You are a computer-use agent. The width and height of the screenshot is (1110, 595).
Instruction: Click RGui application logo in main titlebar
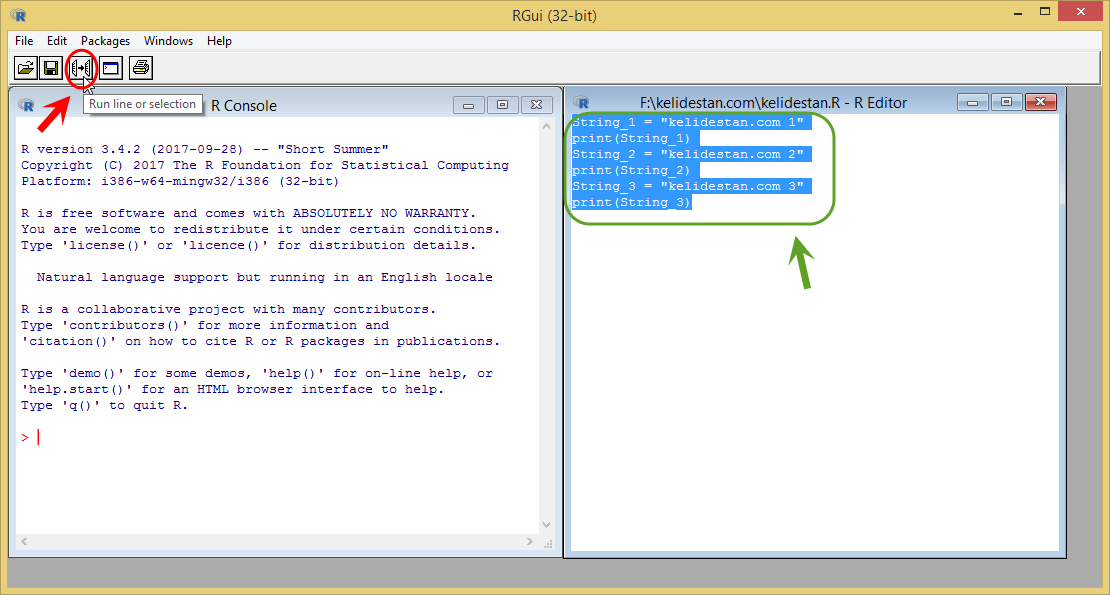click(x=18, y=16)
